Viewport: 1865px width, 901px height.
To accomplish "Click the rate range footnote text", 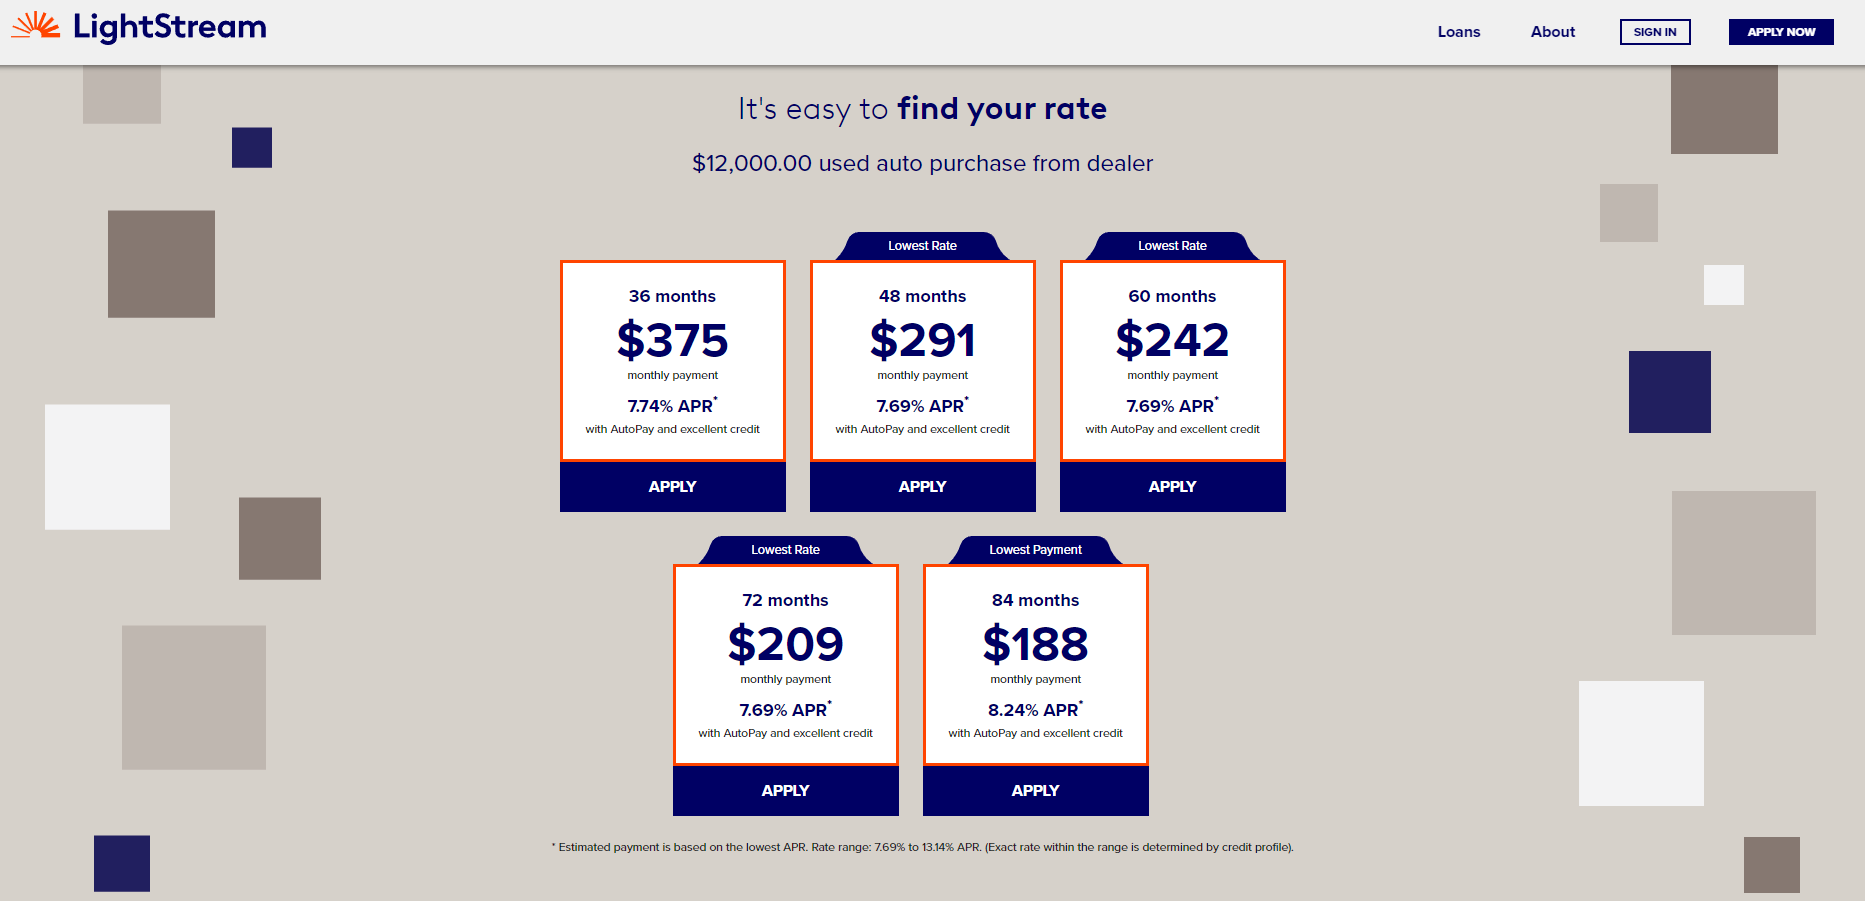I will click(922, 847).
